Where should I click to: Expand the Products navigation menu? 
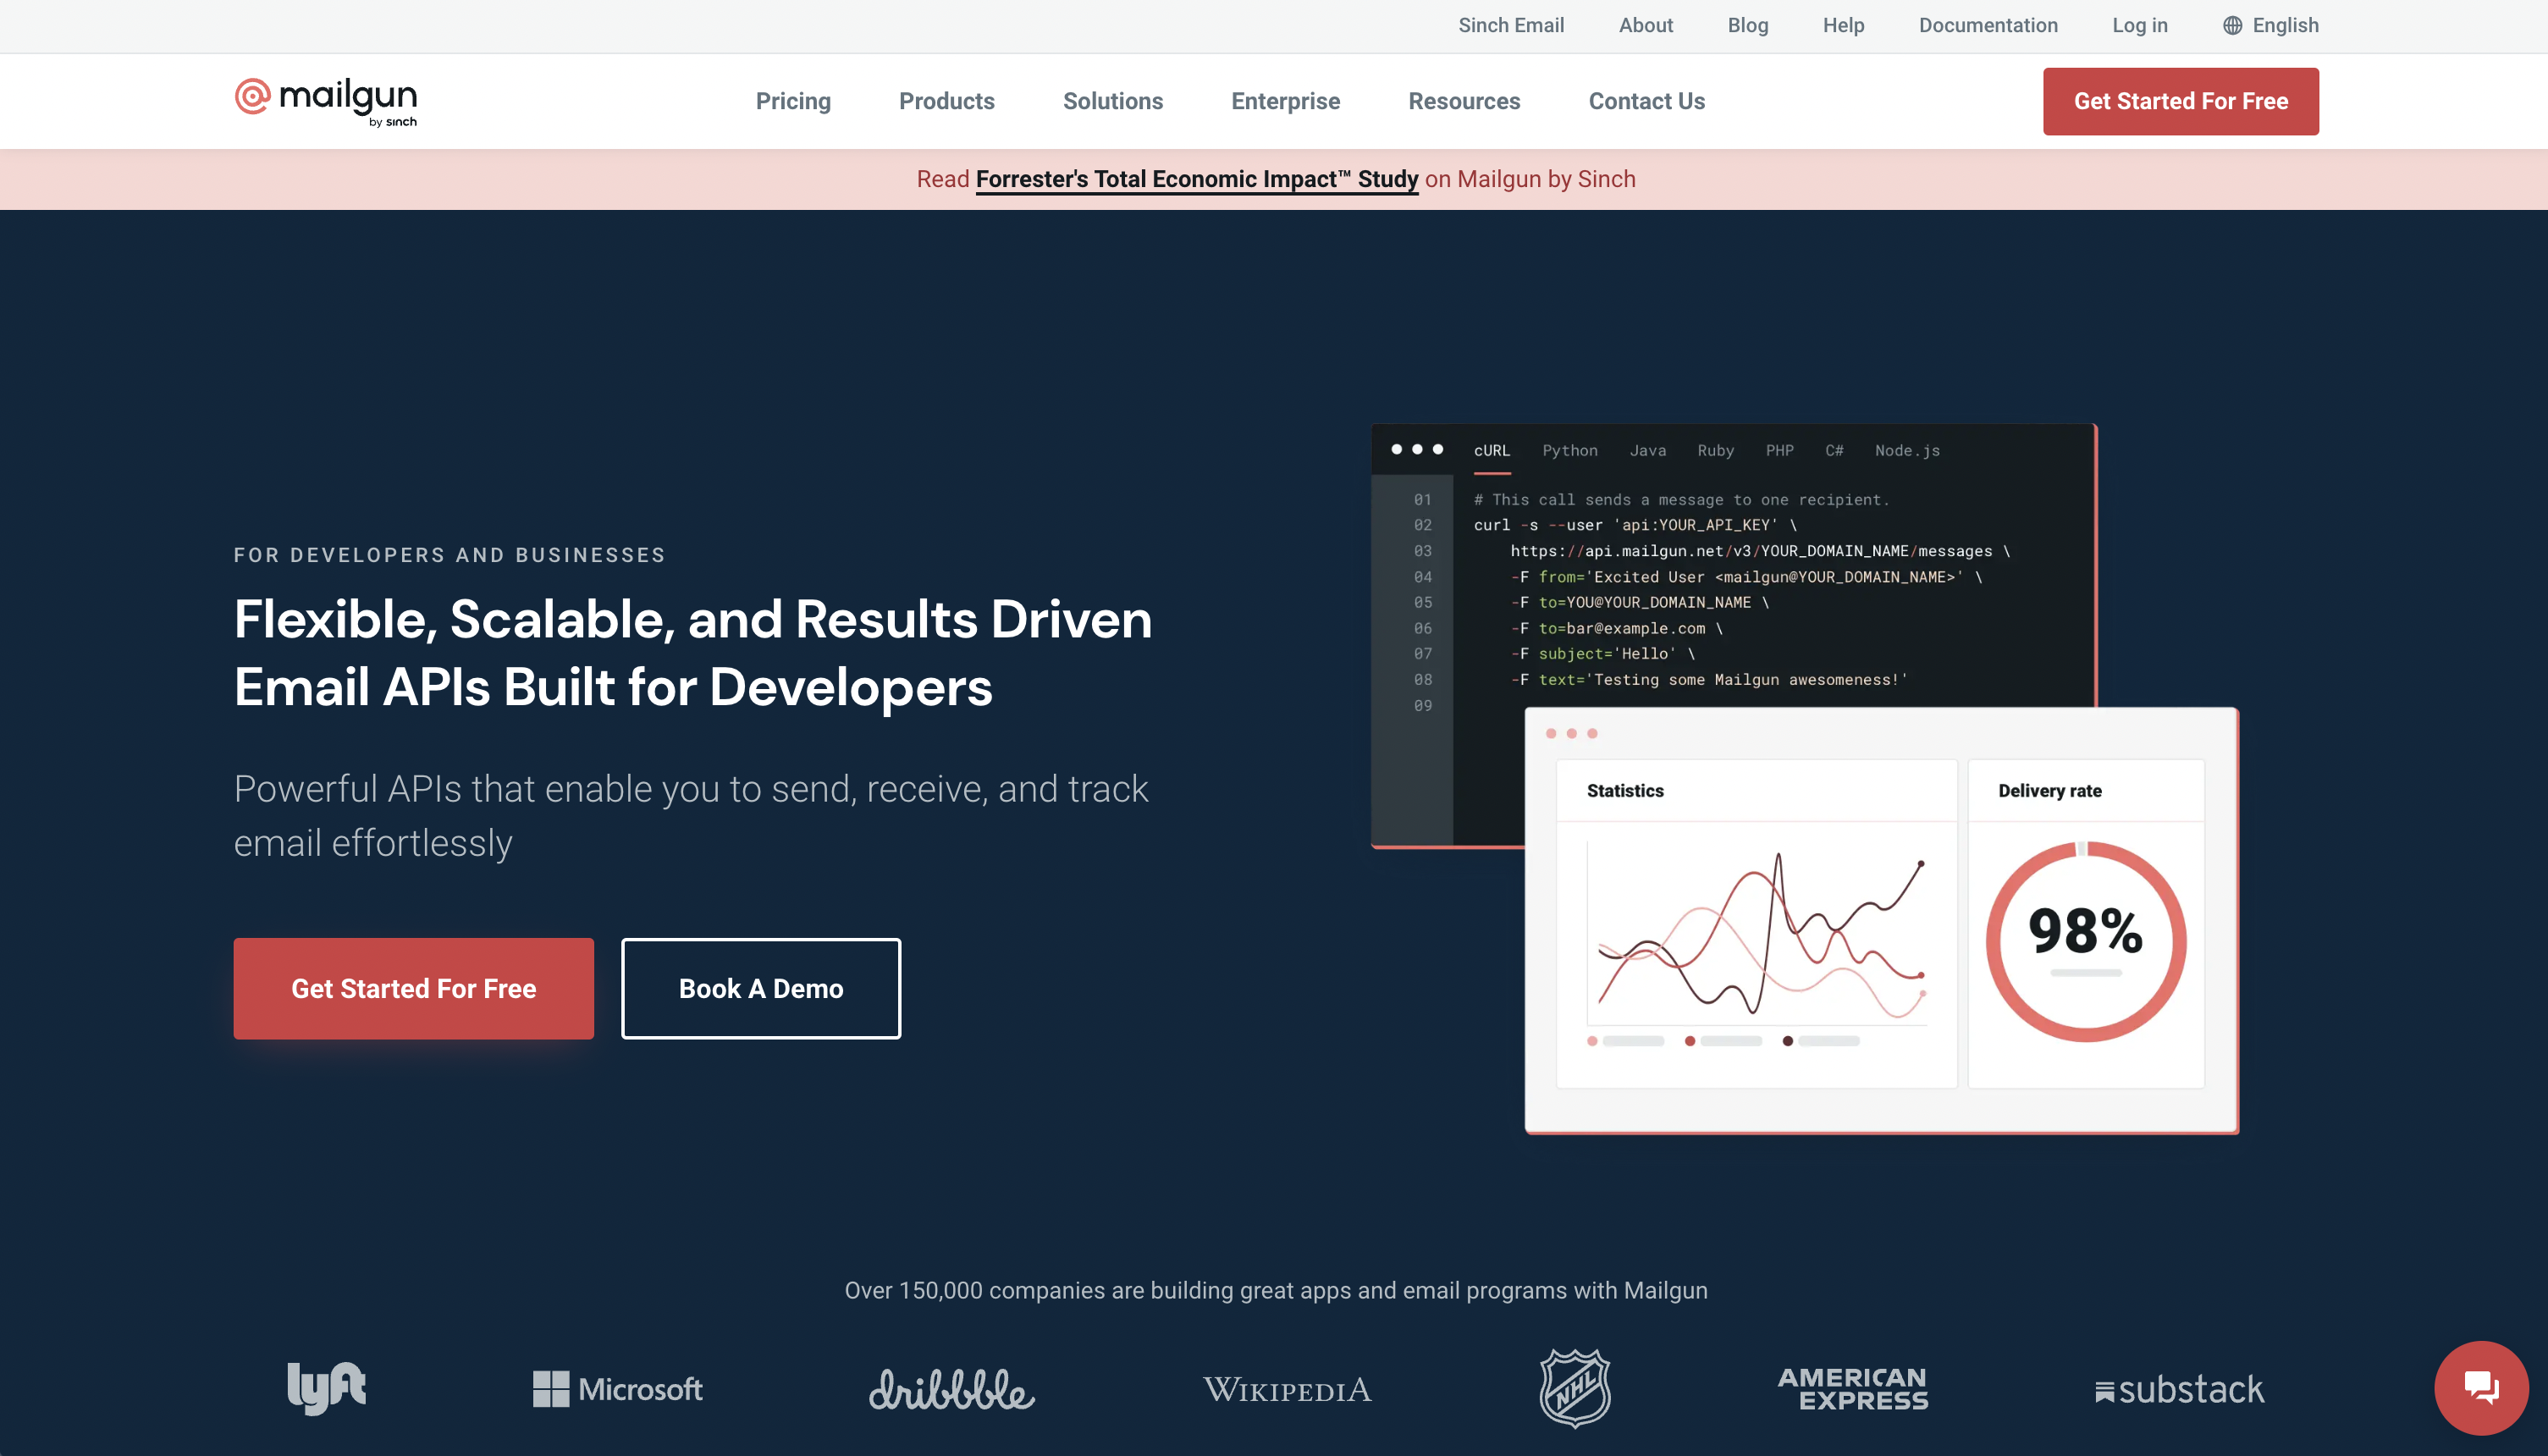click(946, 101)
